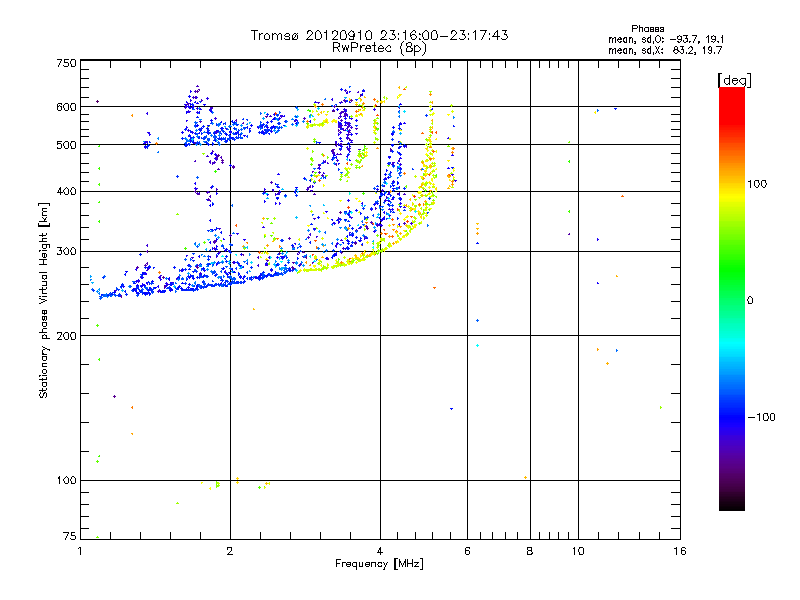Click the y-axis tick label '100'
This screenshot has height=600, width=800.
(66, 481)
